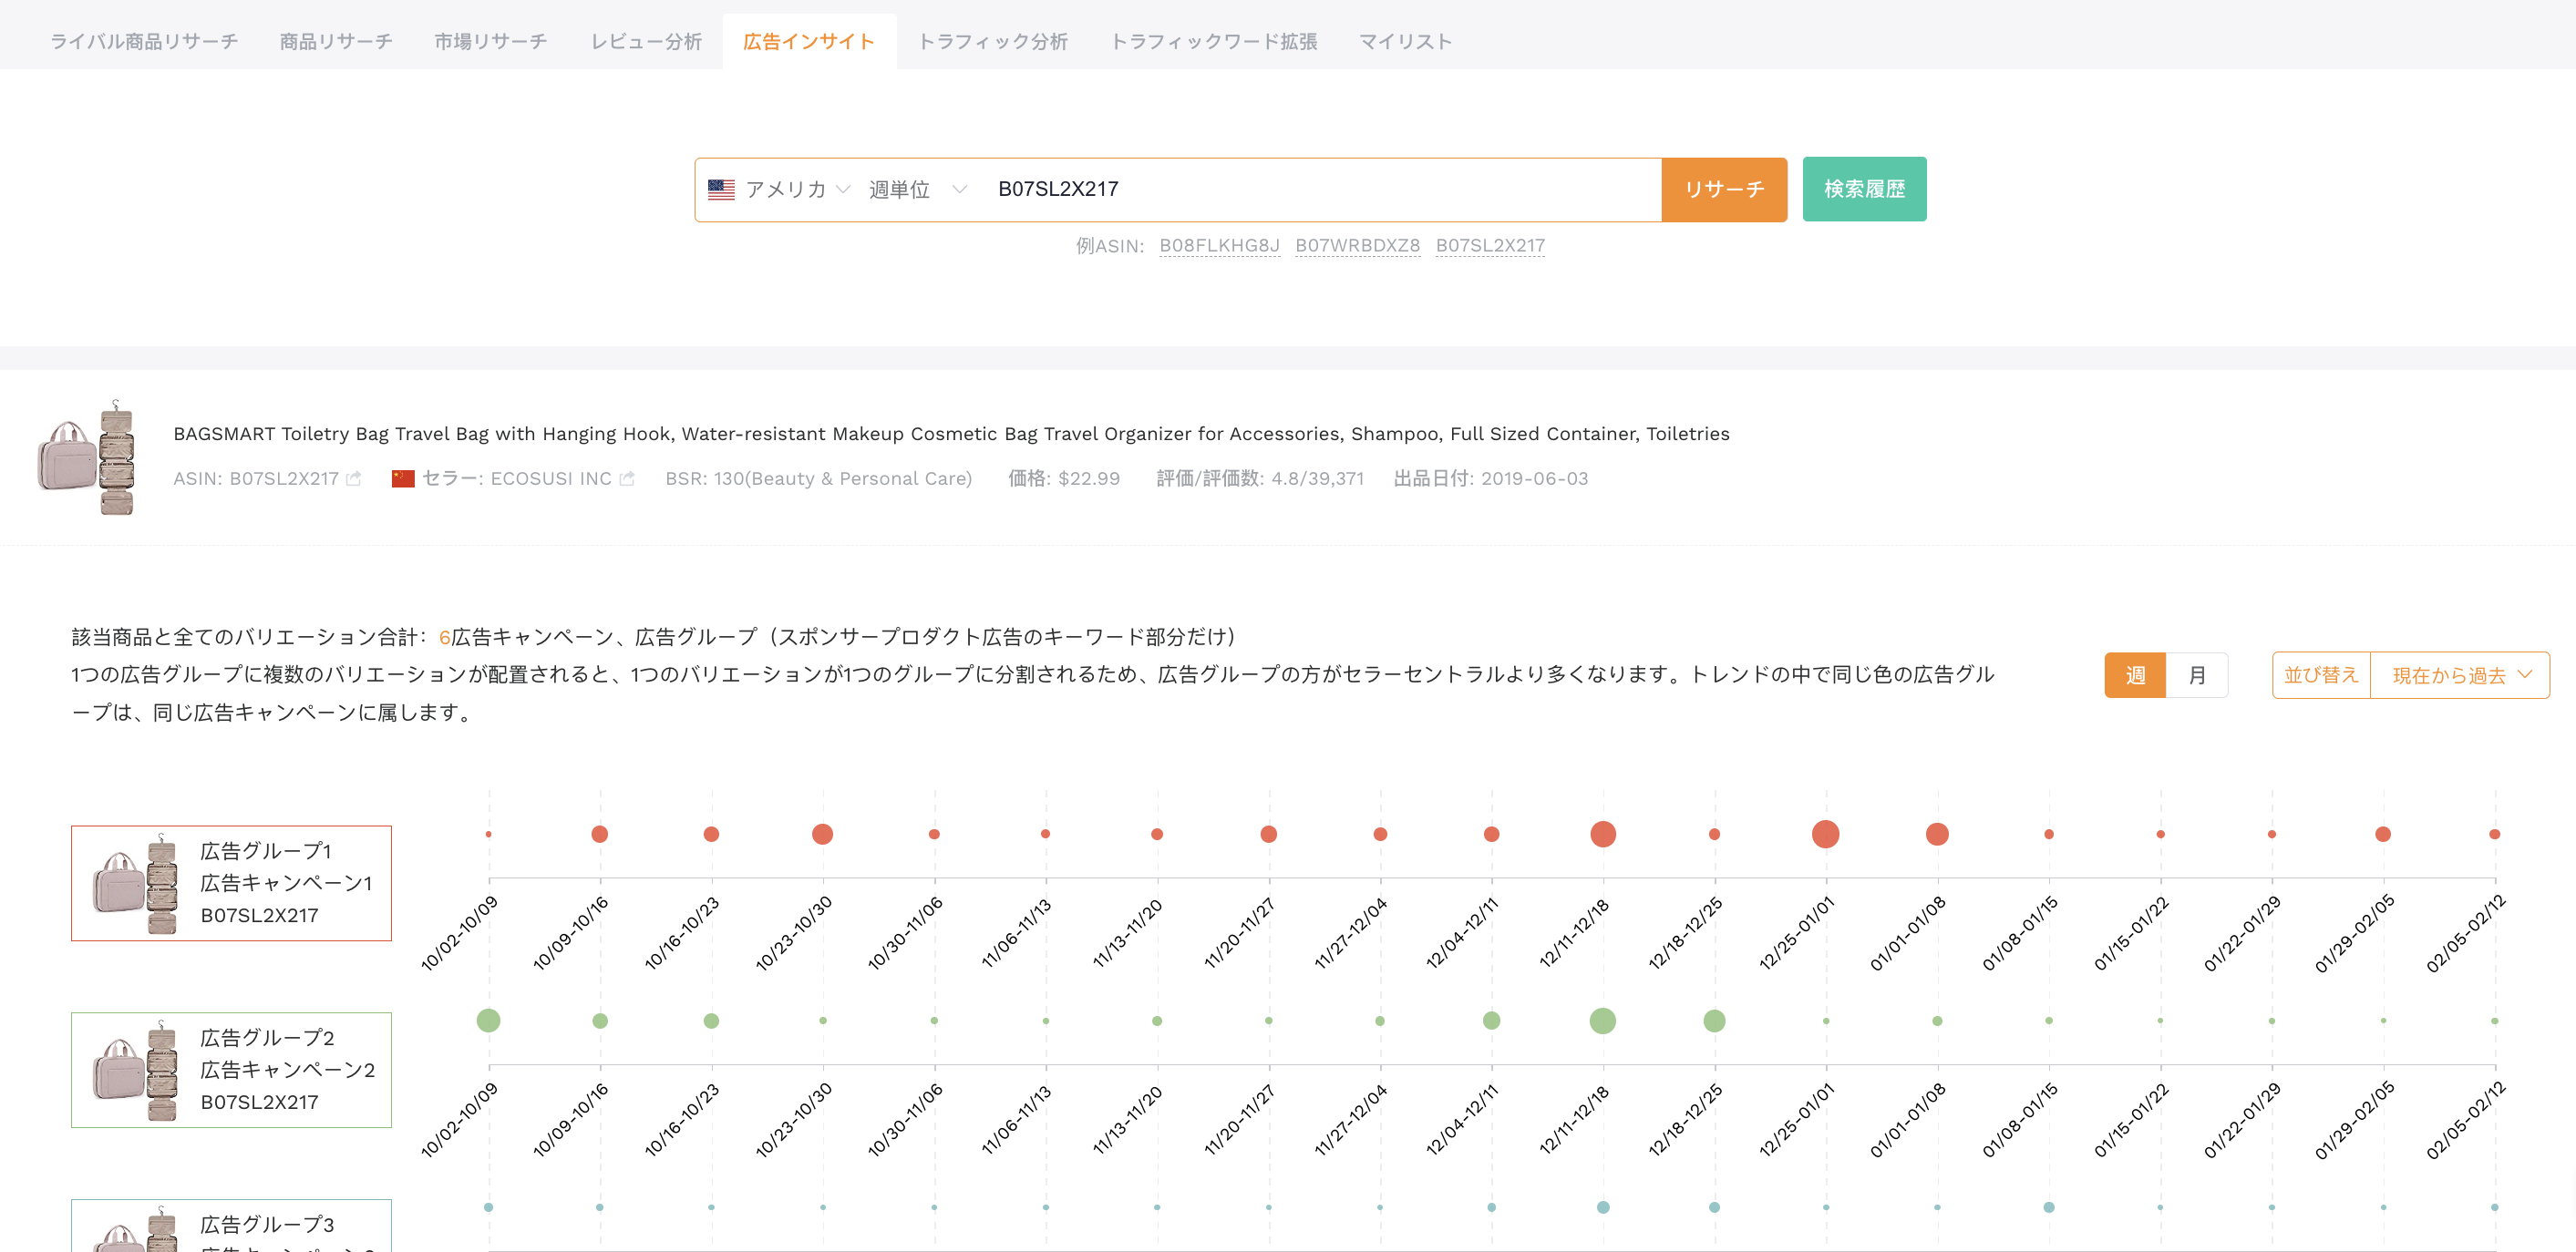Viewport: 2576px width, 1252px height.
Task: Select the 広告グループ2 campaign card
Action: [231, 1070]
